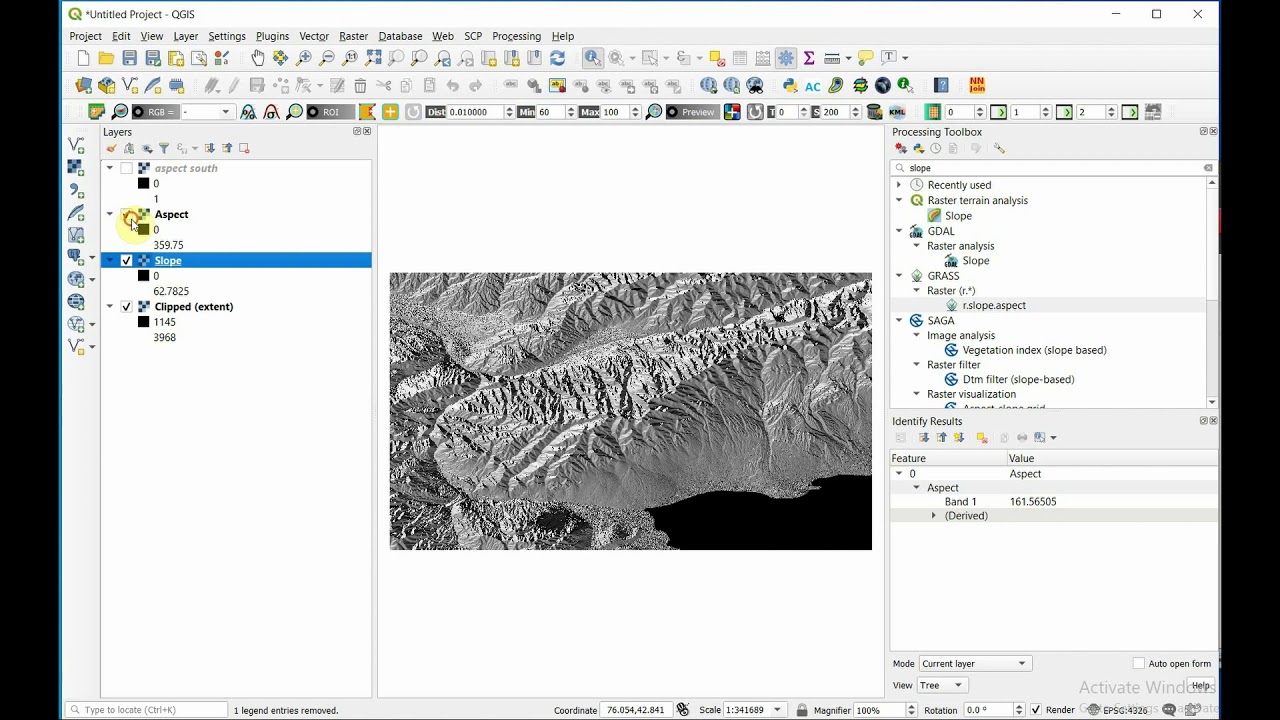Collapse the Raster terrain analysis group

[x=899, y=200]
